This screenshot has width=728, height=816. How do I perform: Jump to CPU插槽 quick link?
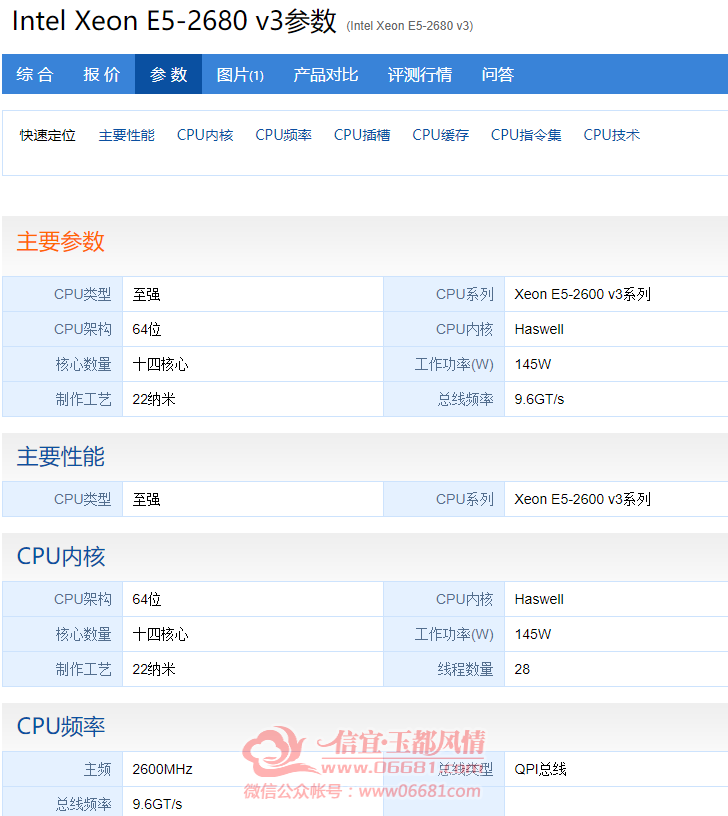pyautogui.click(x=362, y=135)
